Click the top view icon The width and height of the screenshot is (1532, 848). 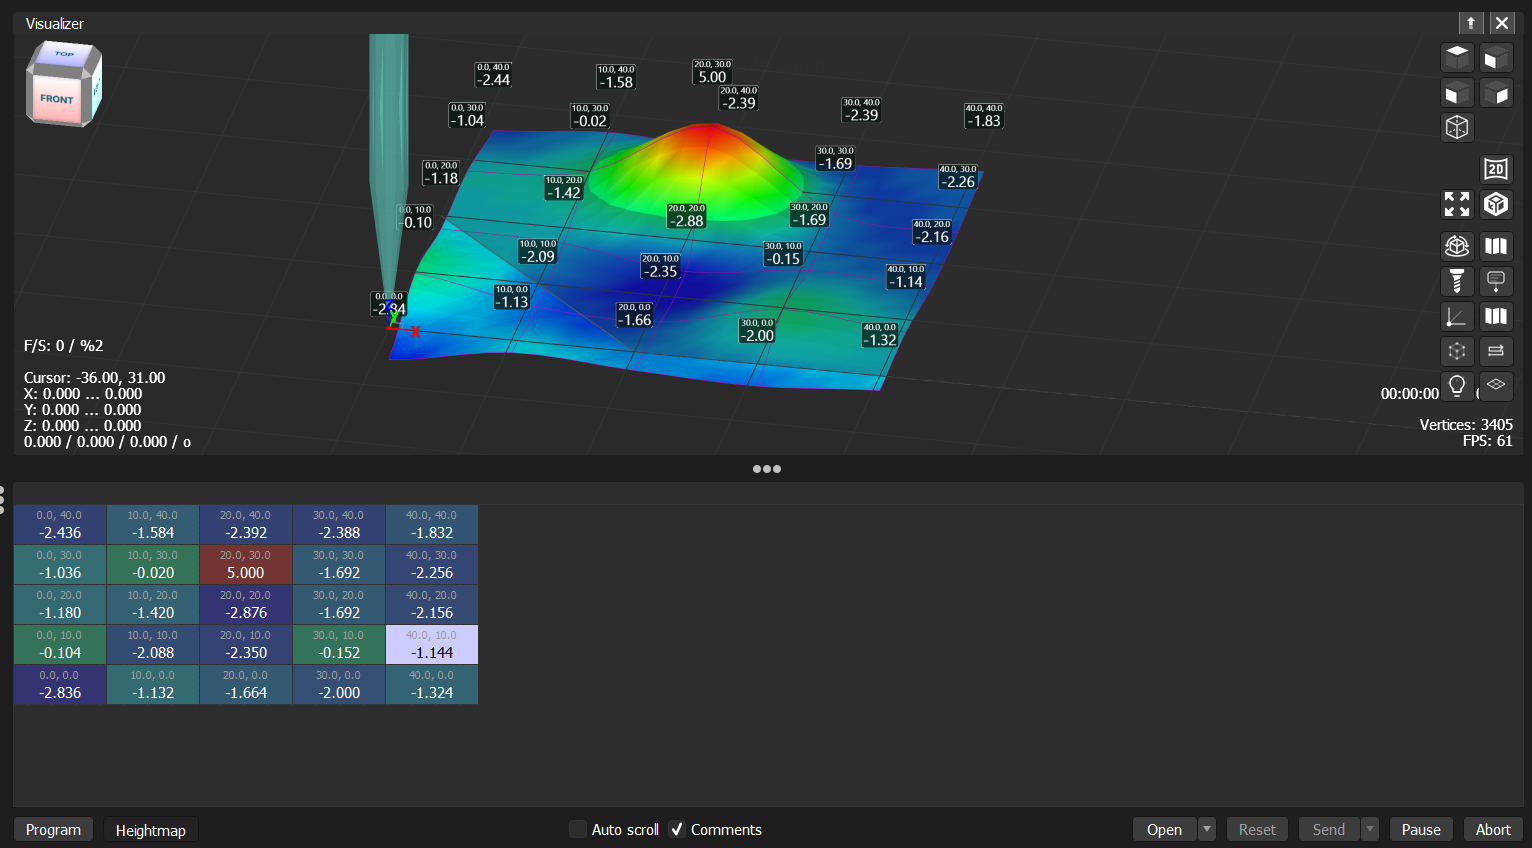(x=1457, y=57)
